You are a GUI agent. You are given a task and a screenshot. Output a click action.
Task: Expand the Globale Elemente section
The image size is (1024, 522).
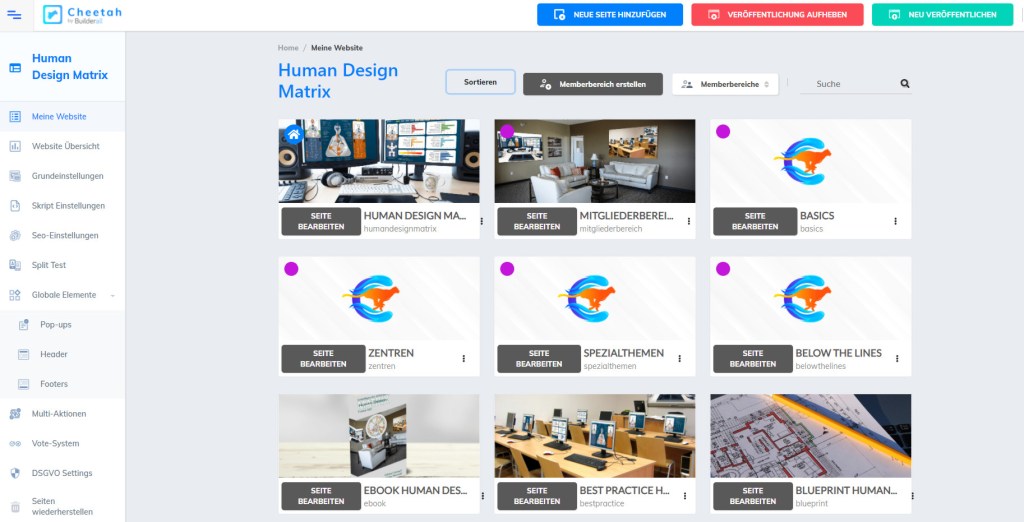62,295
